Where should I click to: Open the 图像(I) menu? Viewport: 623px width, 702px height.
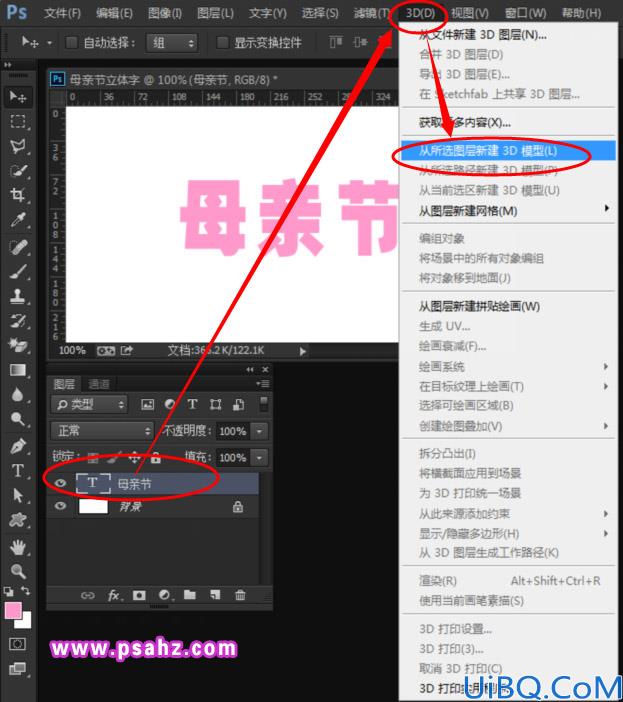click(x=165, y=13)
